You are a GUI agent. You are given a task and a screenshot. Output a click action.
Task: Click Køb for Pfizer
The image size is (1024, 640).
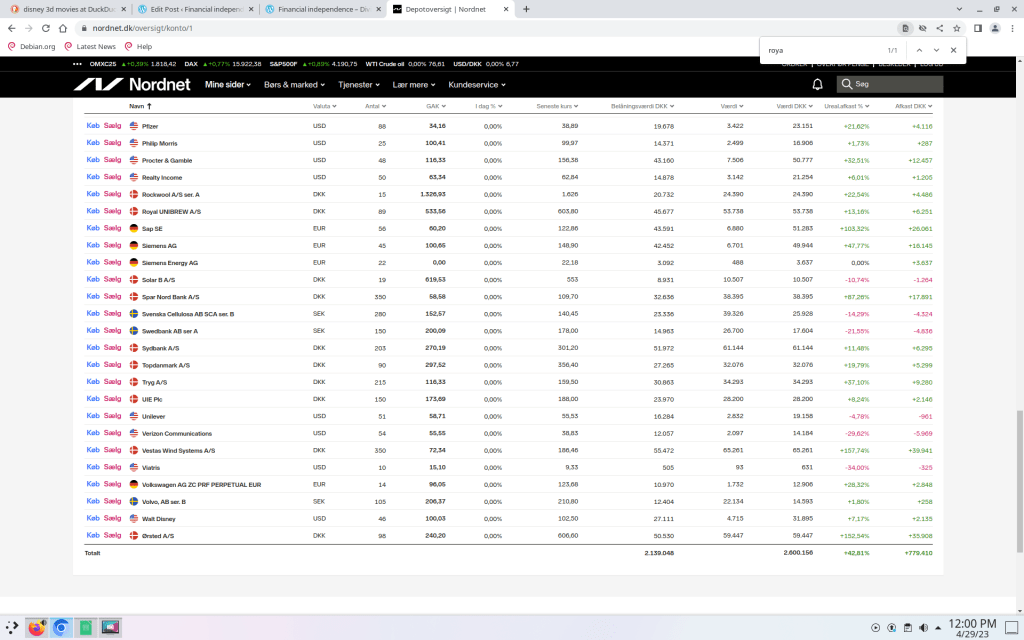tap(93, 126)
